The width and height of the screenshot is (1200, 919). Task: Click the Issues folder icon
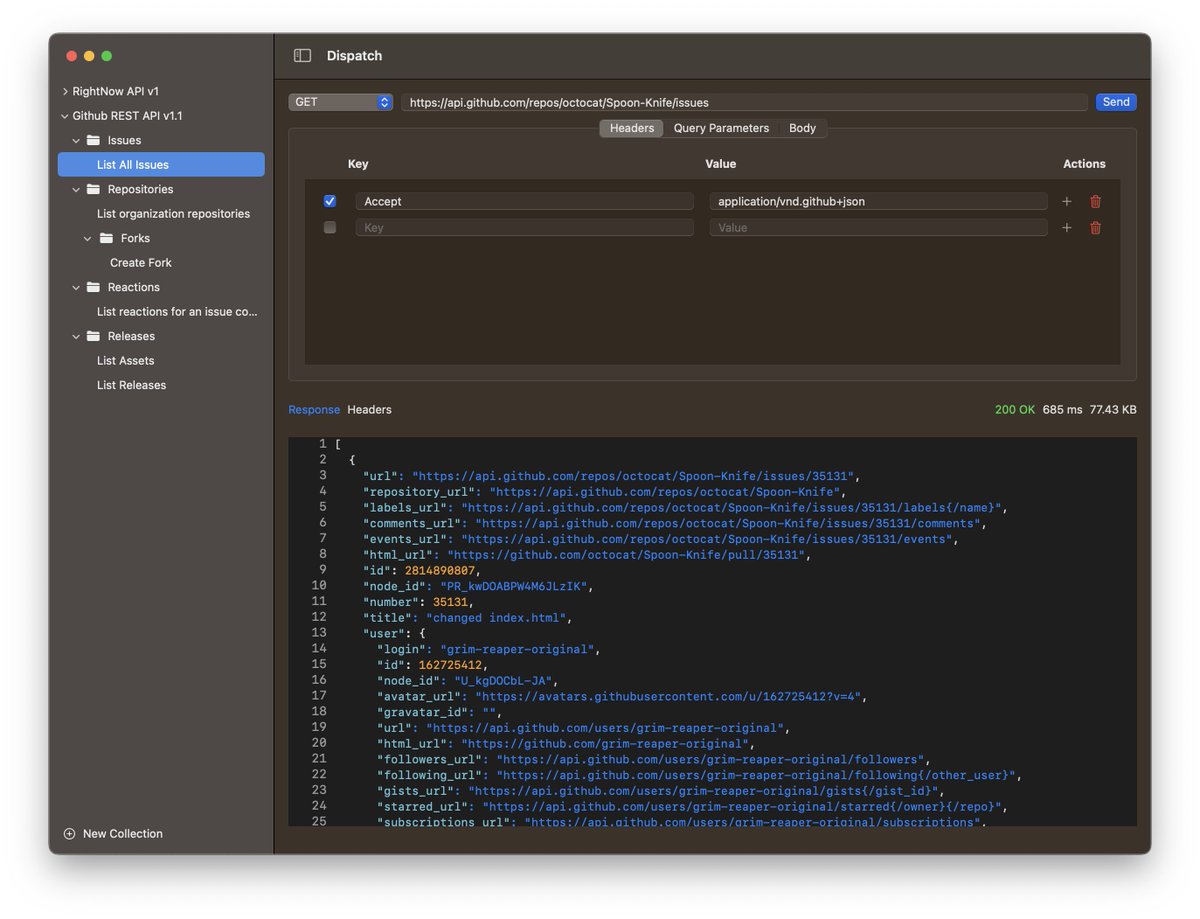(x=91, y=140)
